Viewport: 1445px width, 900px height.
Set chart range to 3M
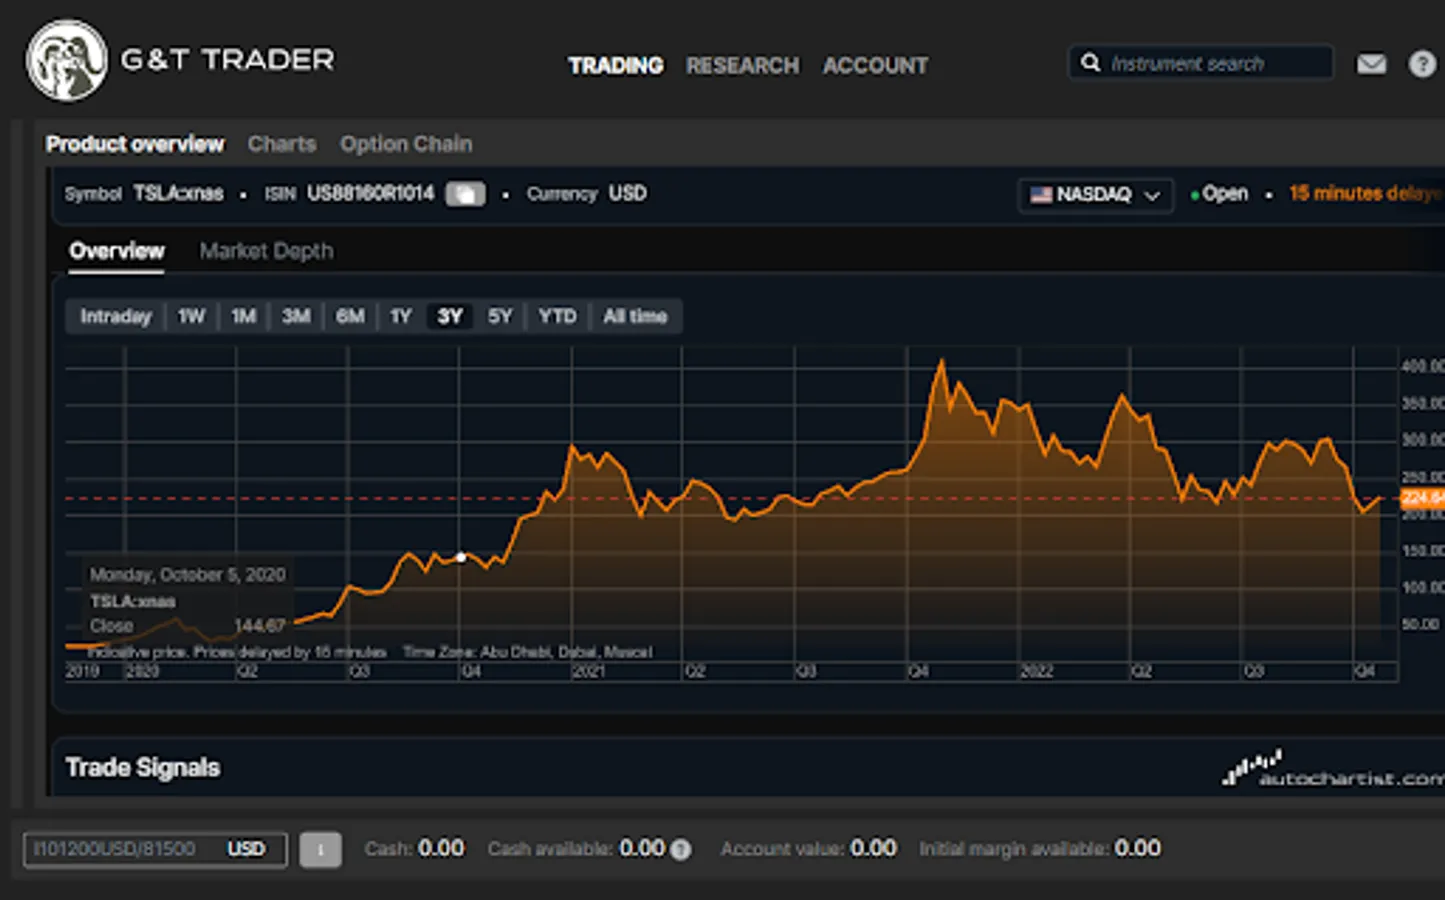pyautogui.click(x=296, y=316)
